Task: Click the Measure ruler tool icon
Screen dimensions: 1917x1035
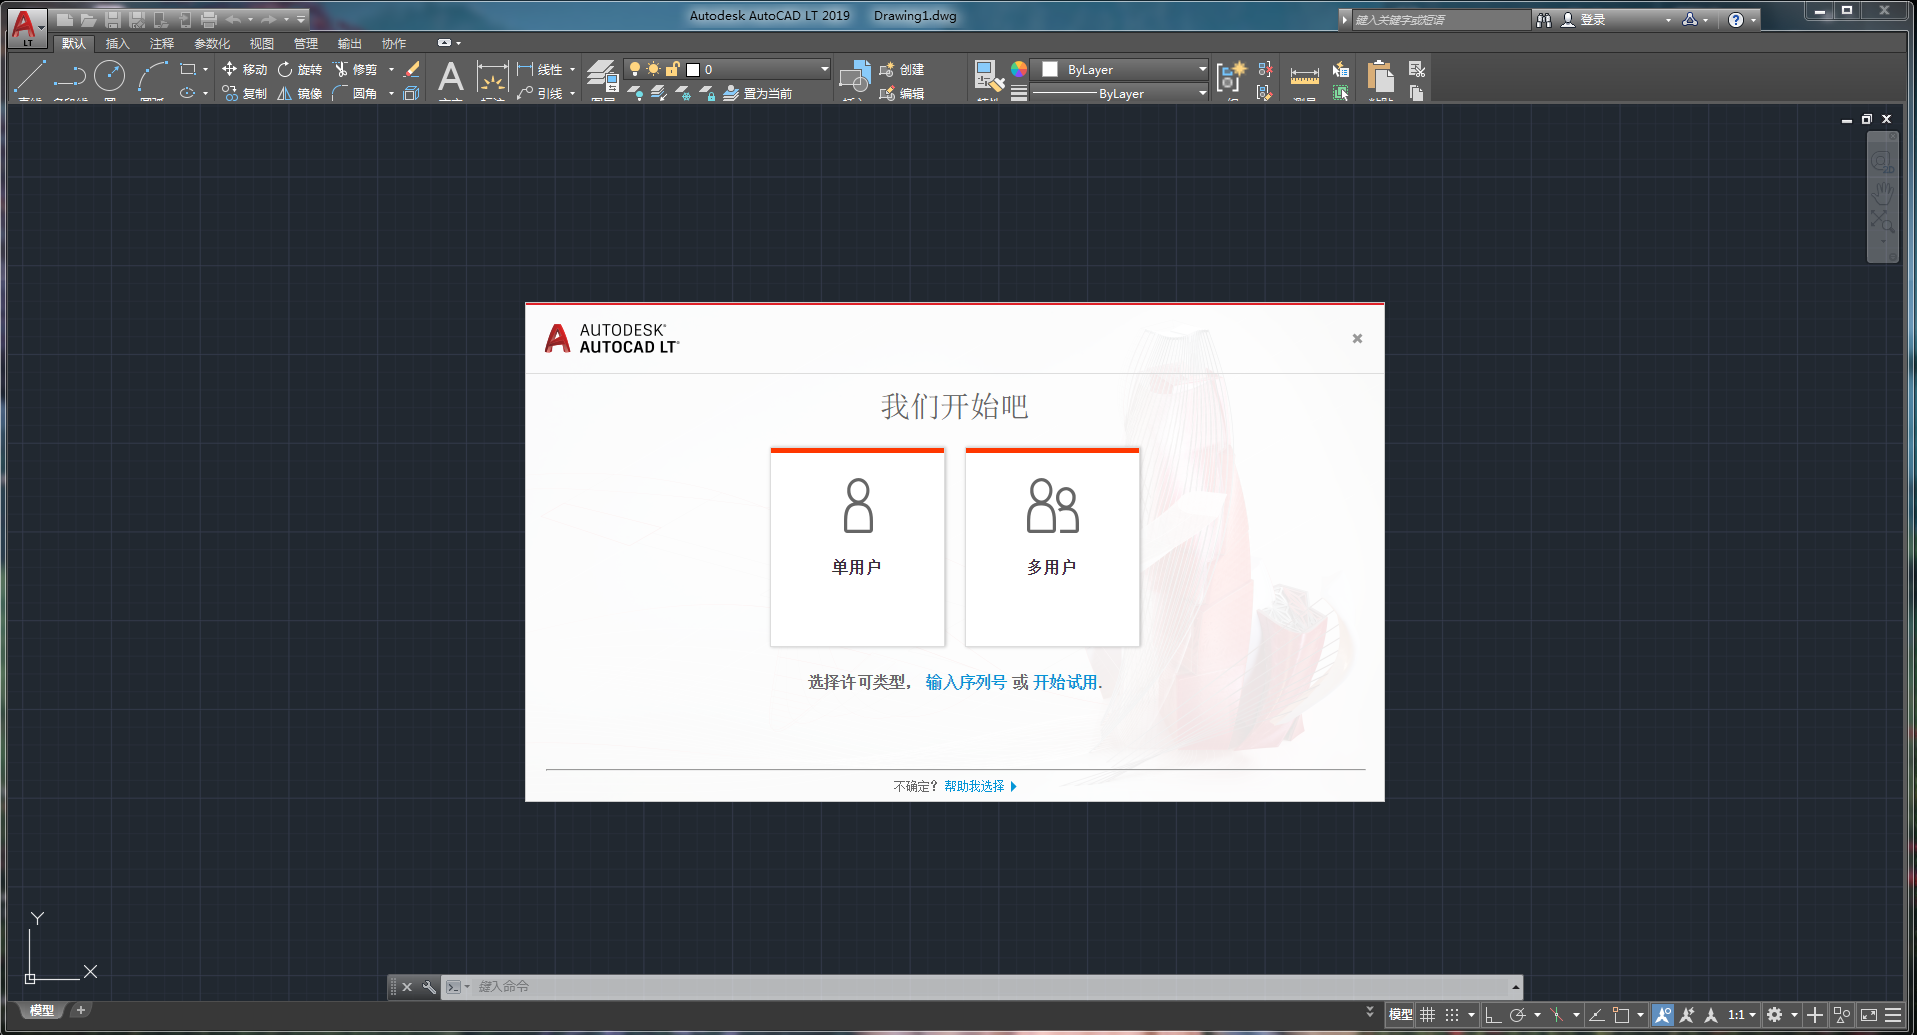Action: point(1304,77)
